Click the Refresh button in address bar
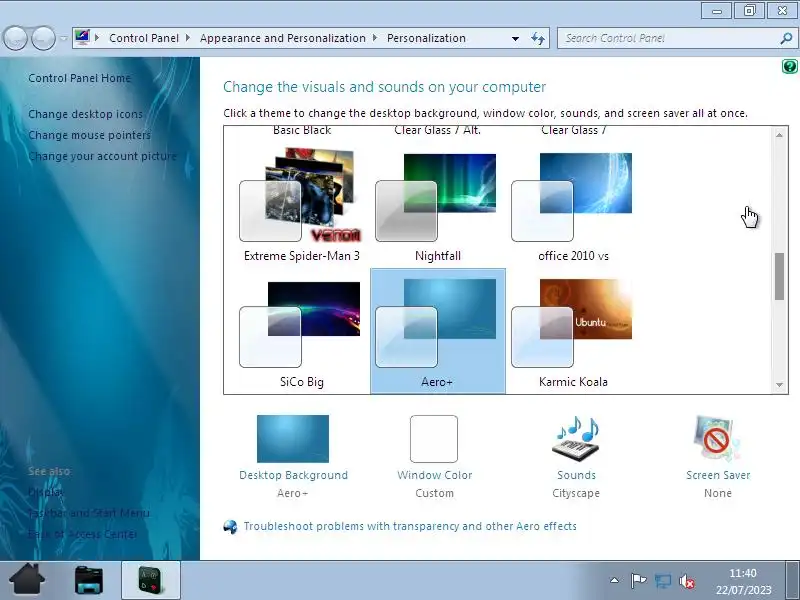This screenshot has width=800, height=600. (538, 38)
